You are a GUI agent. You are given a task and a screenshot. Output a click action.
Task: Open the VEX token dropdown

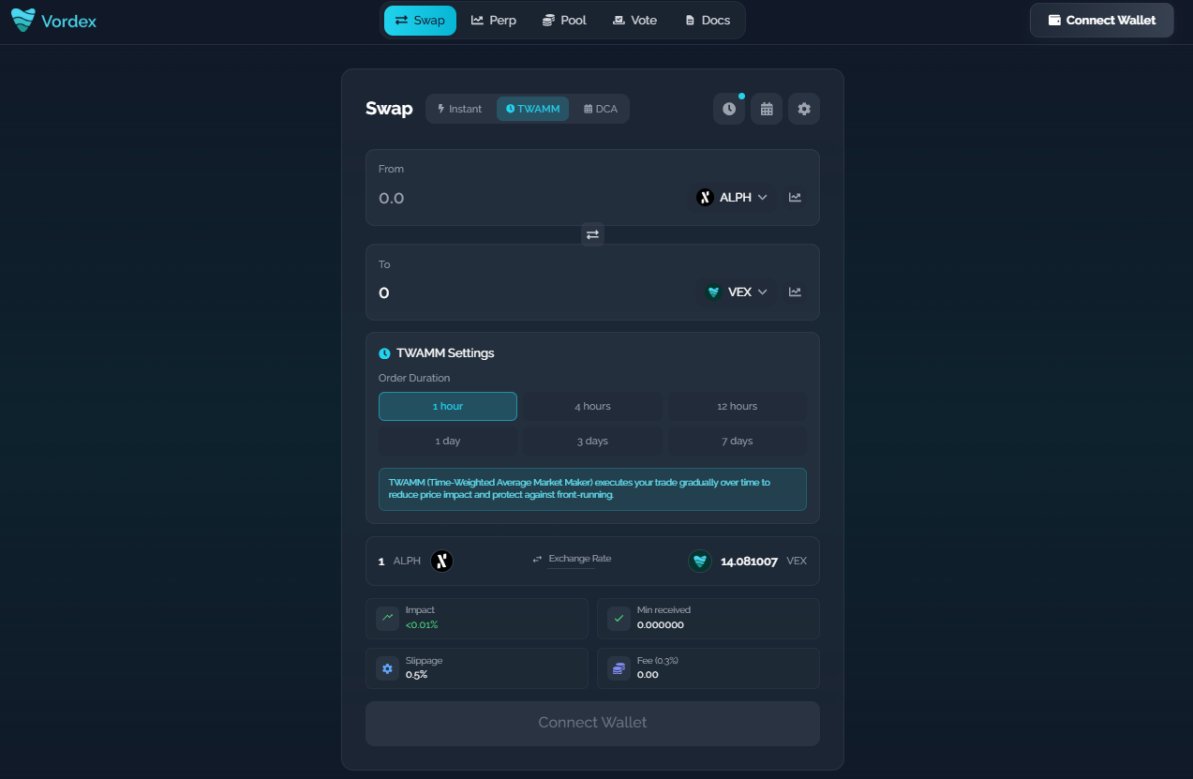(736, 292)
